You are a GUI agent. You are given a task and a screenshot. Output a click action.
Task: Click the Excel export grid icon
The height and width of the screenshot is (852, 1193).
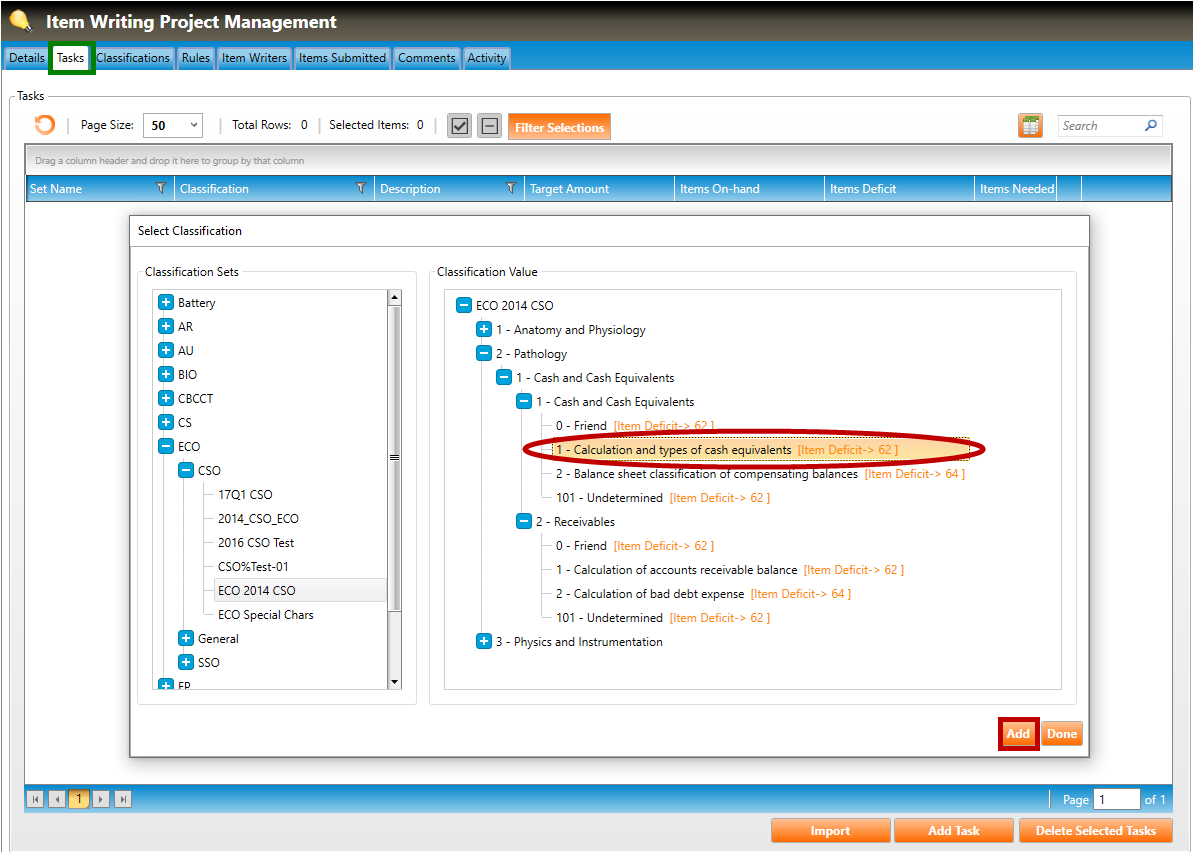tap(1030, 125)
